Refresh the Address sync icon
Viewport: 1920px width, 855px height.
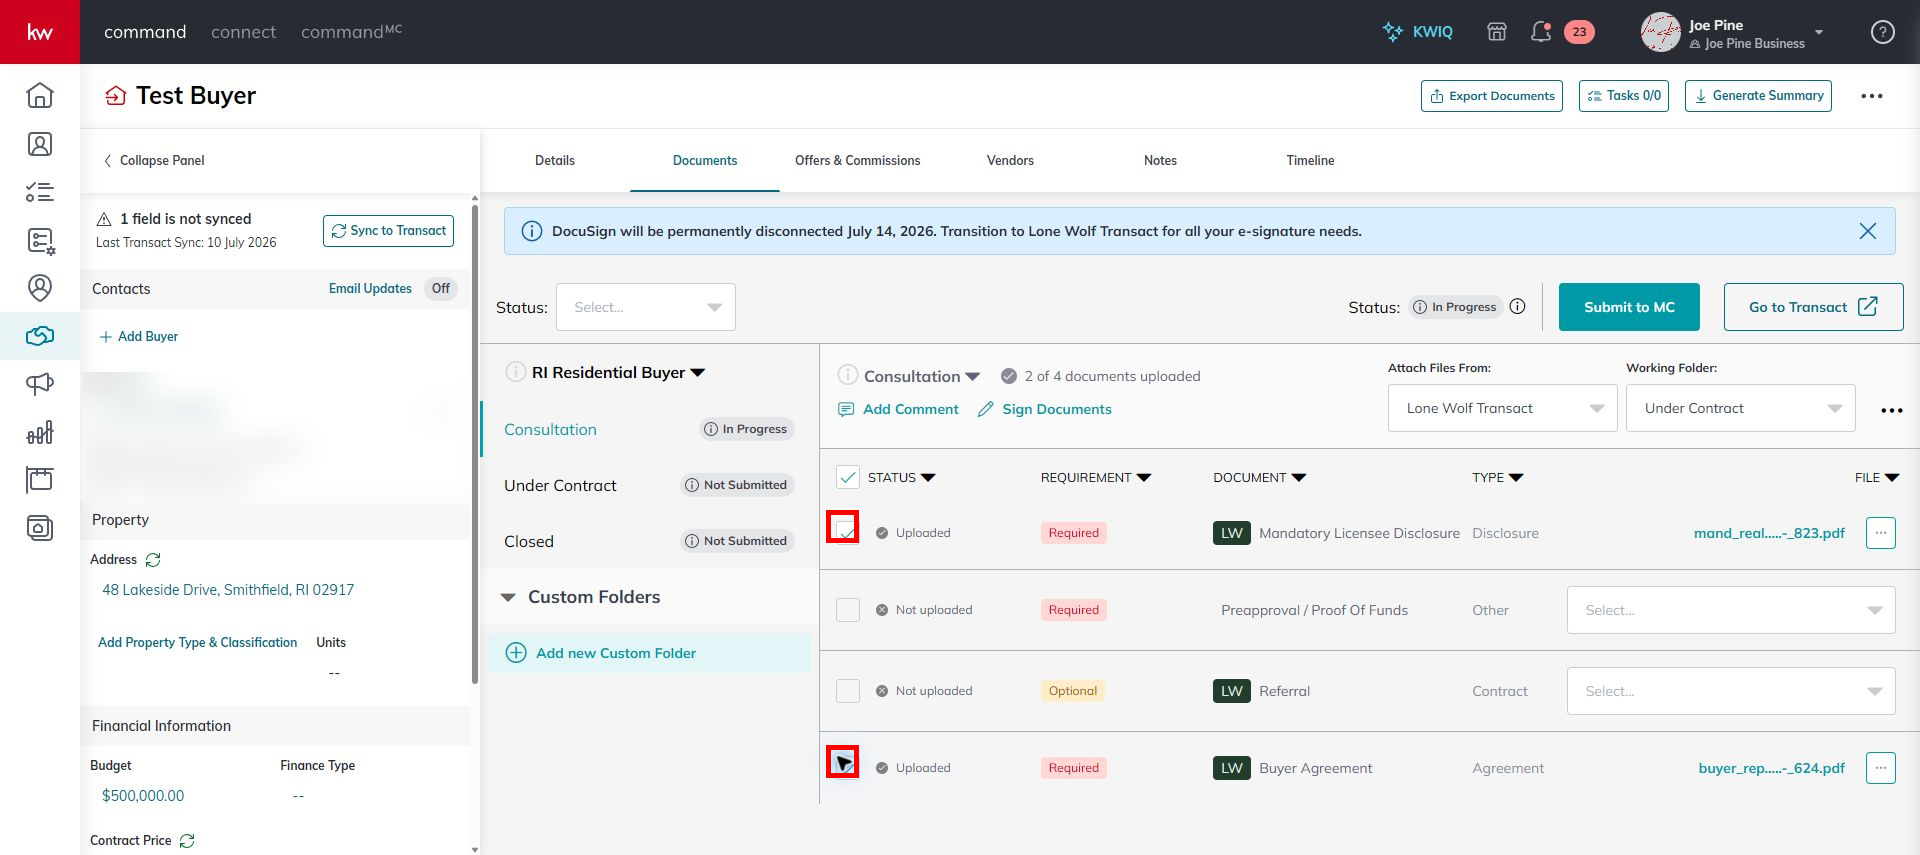[153, 560]
